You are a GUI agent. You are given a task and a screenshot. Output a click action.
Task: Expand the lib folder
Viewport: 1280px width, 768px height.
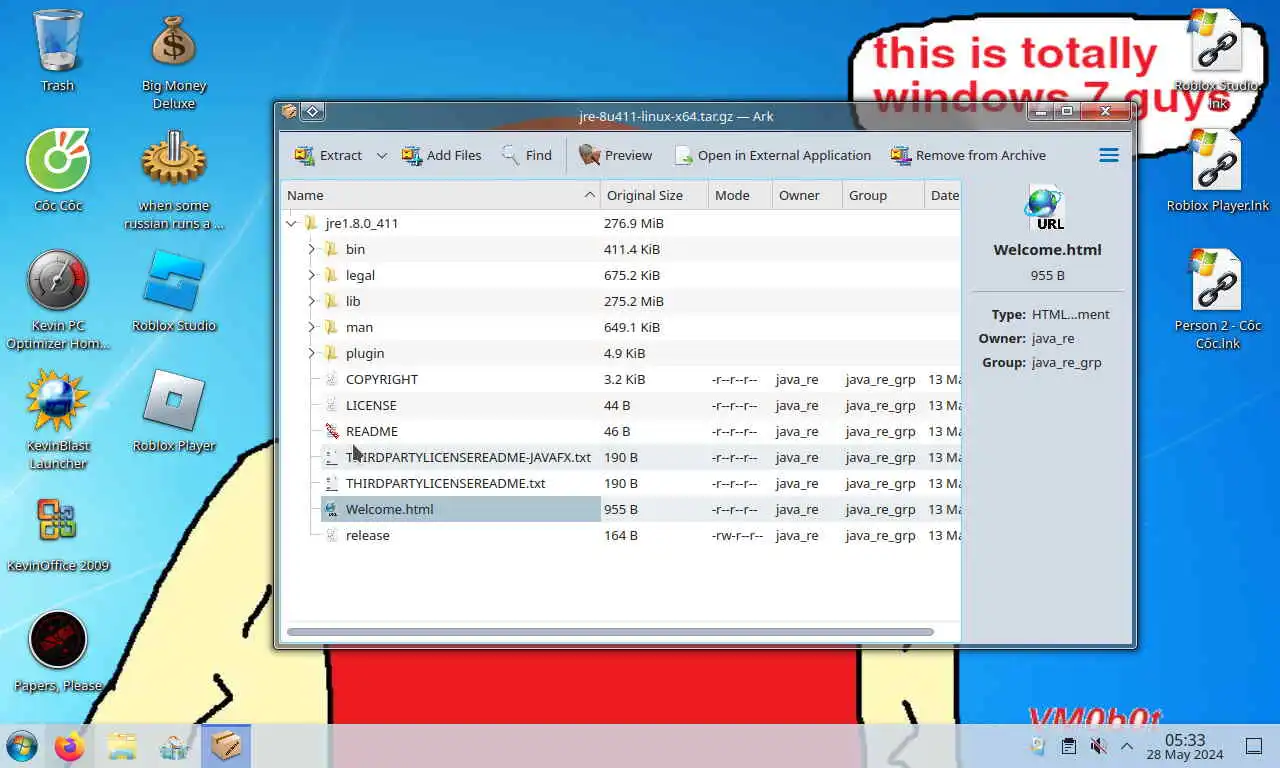point(311,301)
